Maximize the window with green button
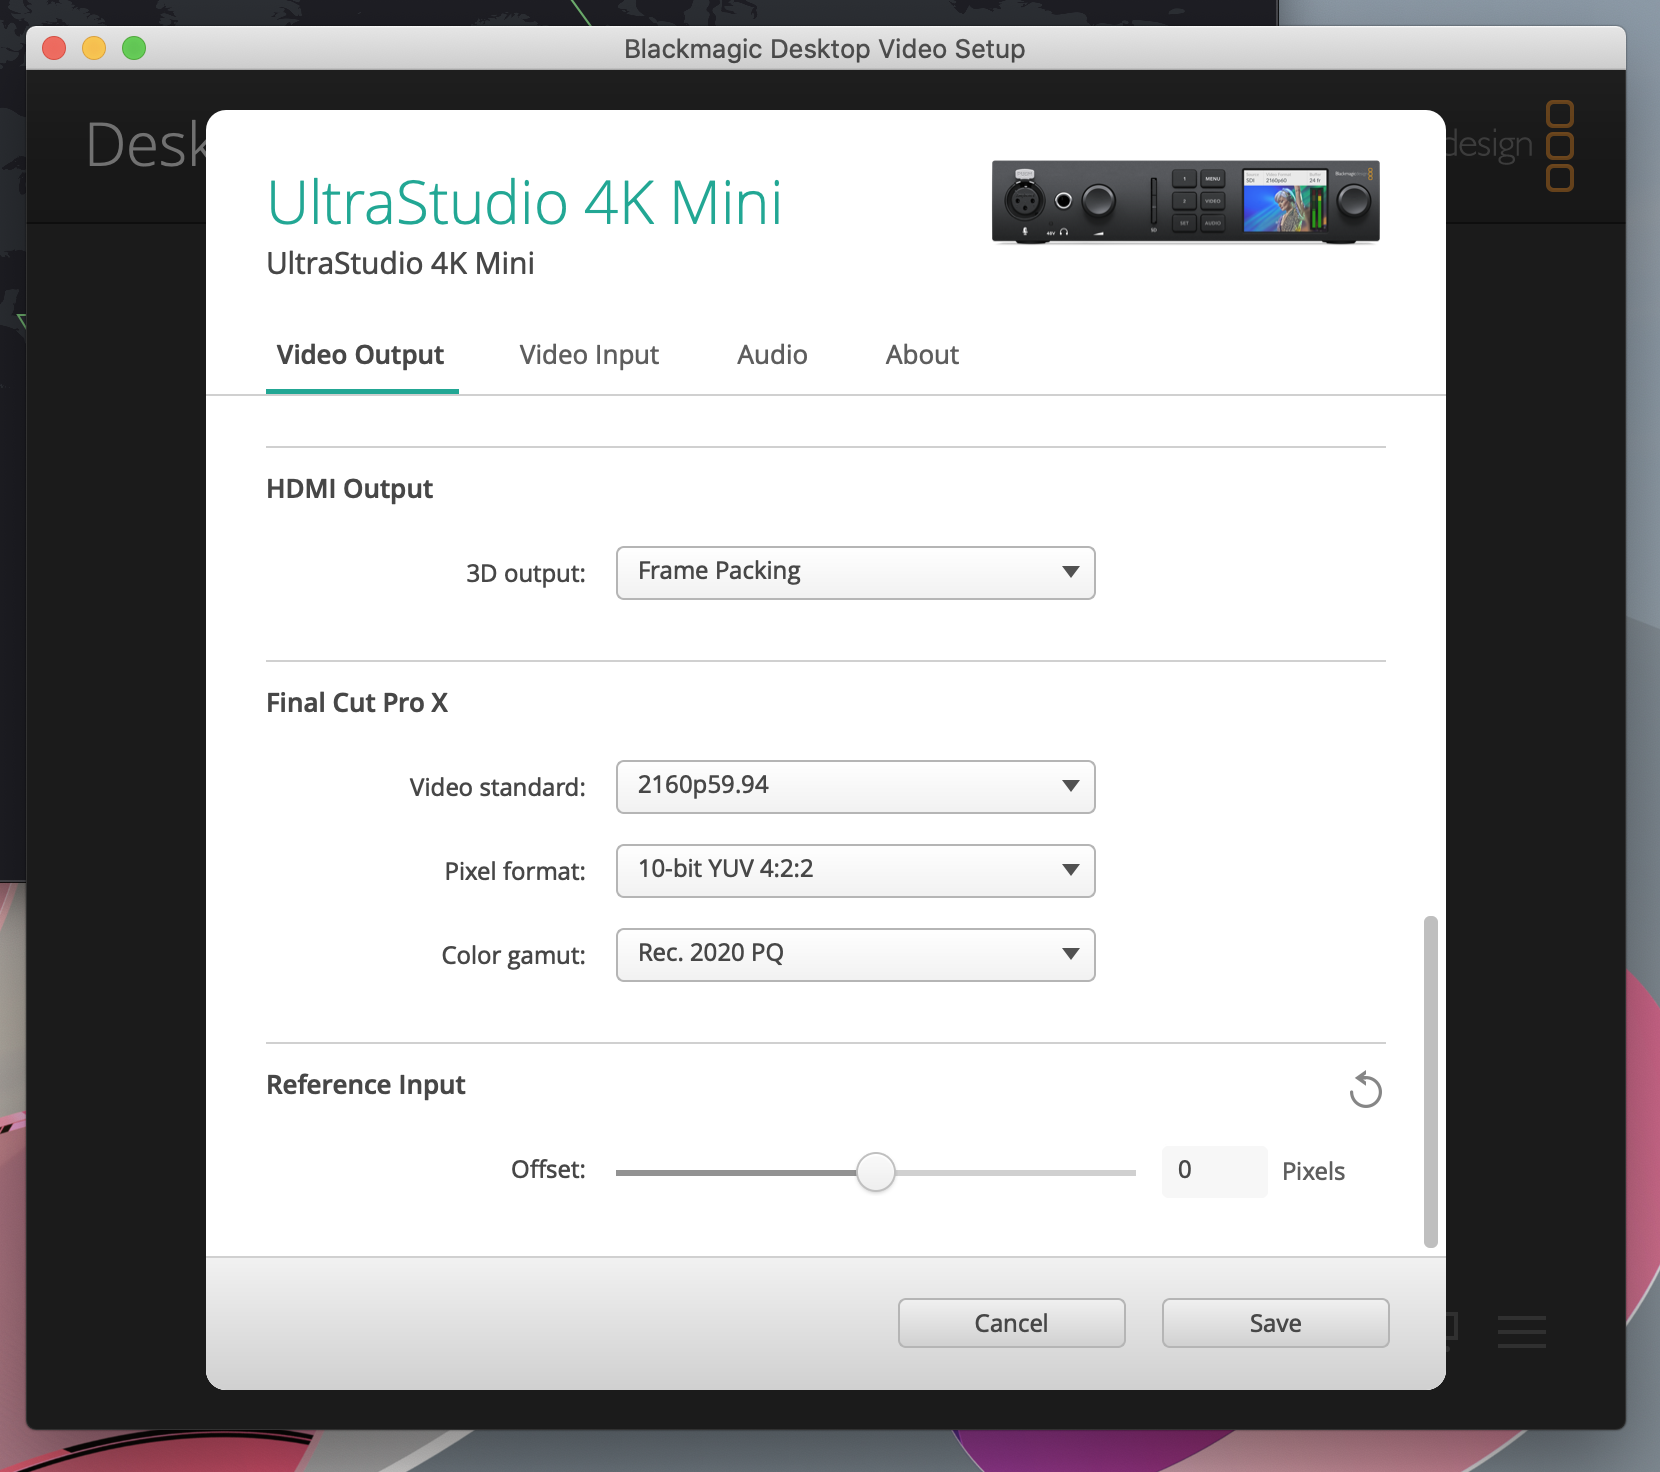 (x=134, y=48)
